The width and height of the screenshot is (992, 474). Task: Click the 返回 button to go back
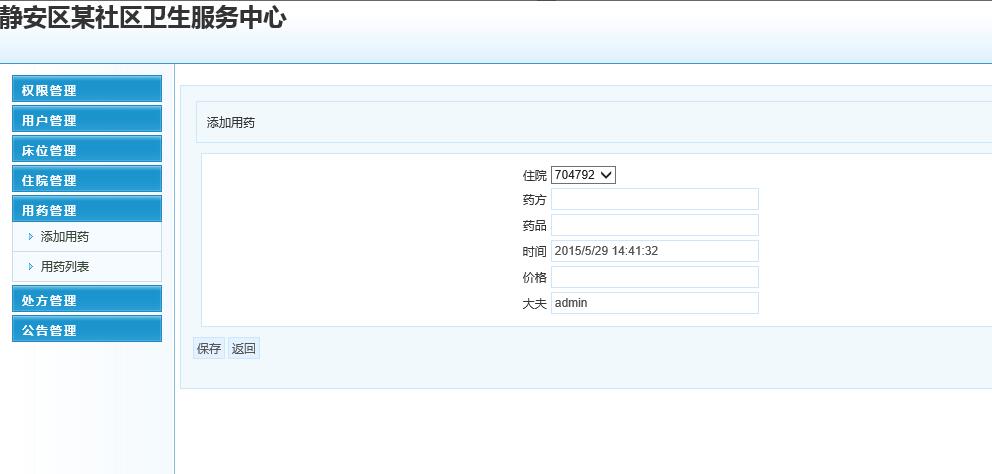[x=244, y=349]
